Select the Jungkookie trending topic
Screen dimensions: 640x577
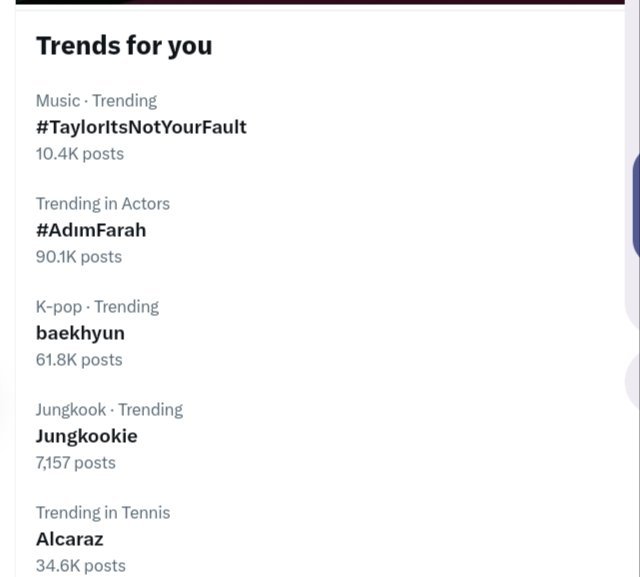[86, 436]
